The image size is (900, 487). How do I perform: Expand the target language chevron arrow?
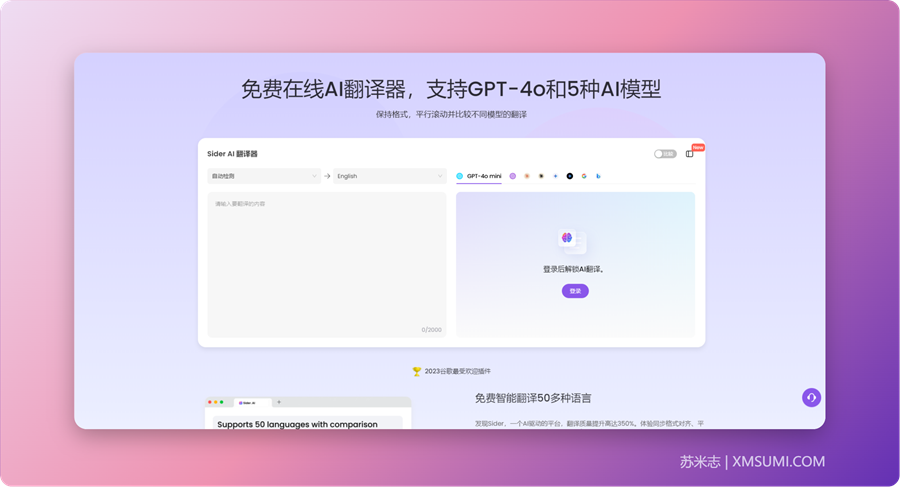pos(440,176)
